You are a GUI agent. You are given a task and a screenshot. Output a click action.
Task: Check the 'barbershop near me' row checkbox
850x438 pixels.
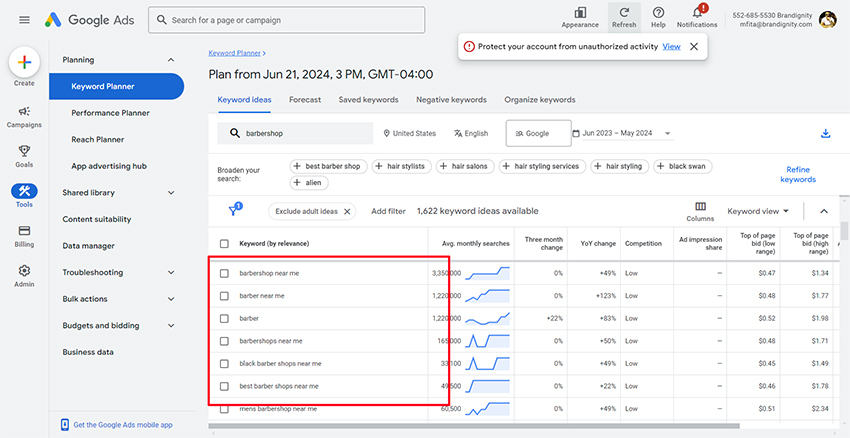(x=224, y=273)
